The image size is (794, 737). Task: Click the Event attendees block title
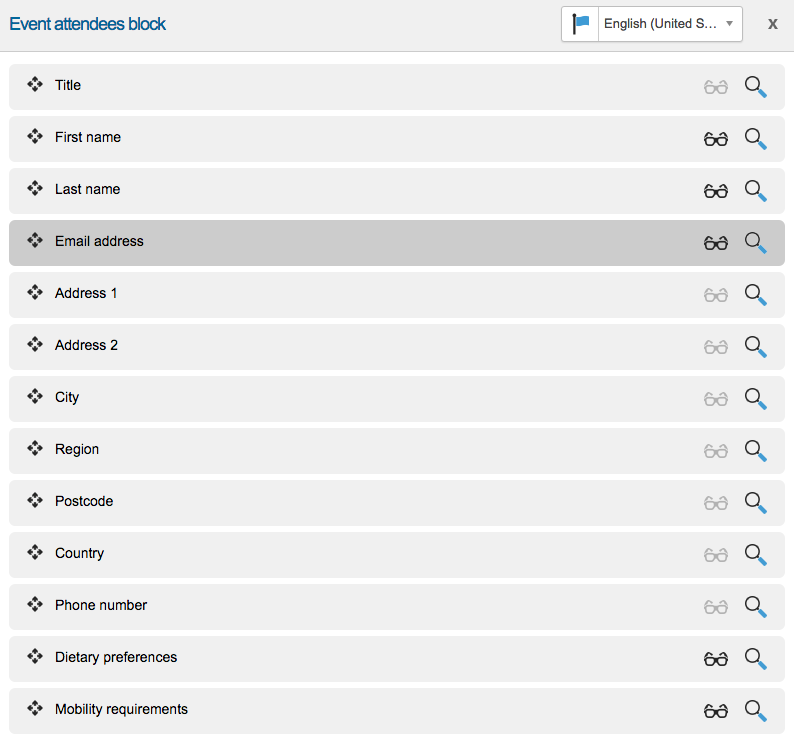pyautogui.click(x=88, y=24)
